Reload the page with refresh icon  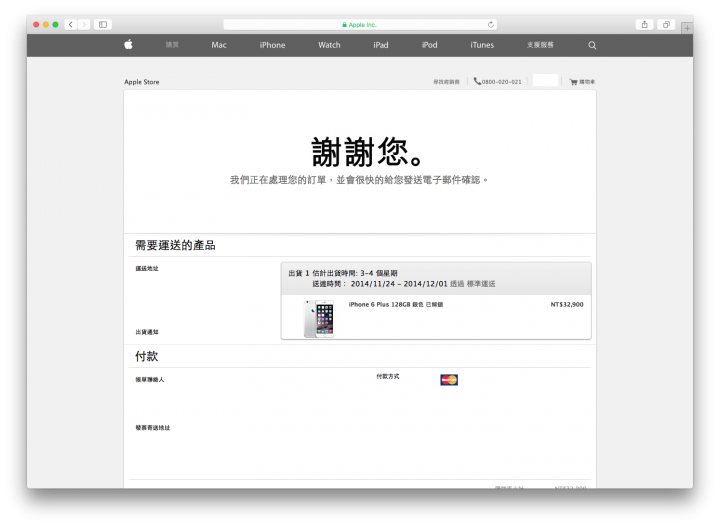click(491, 24)
